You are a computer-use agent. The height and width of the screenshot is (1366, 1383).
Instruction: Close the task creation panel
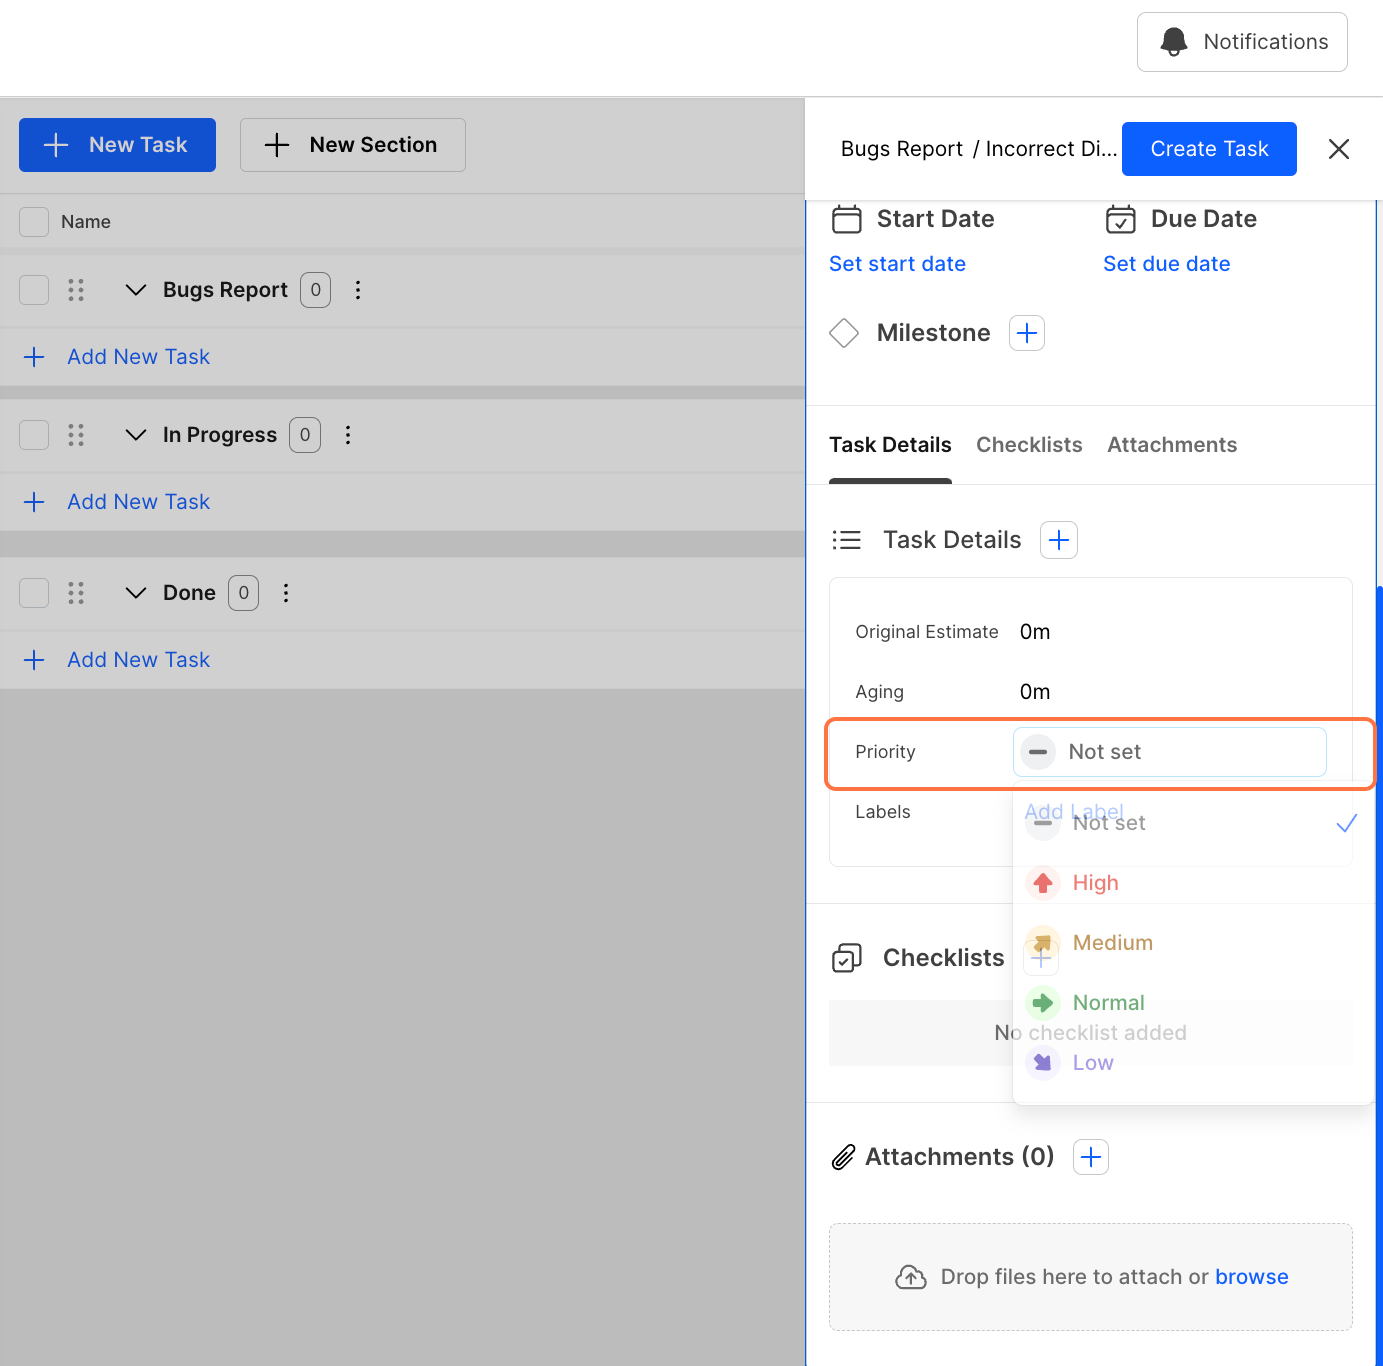pyautogui.click(x=1339, y=149)
